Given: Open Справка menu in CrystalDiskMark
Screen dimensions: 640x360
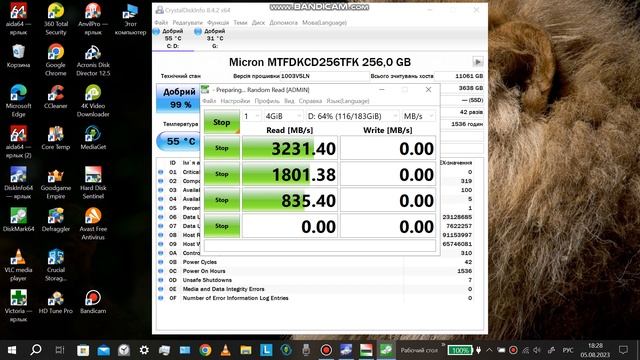Looking at the screenshot, I should click(x=310, y=101).
